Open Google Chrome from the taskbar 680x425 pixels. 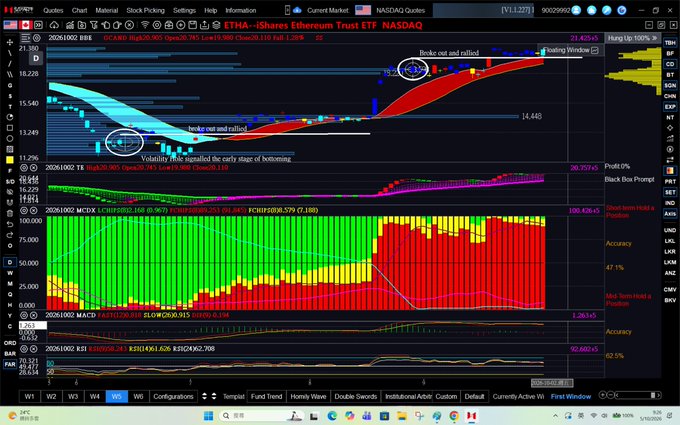coord(454,416)
